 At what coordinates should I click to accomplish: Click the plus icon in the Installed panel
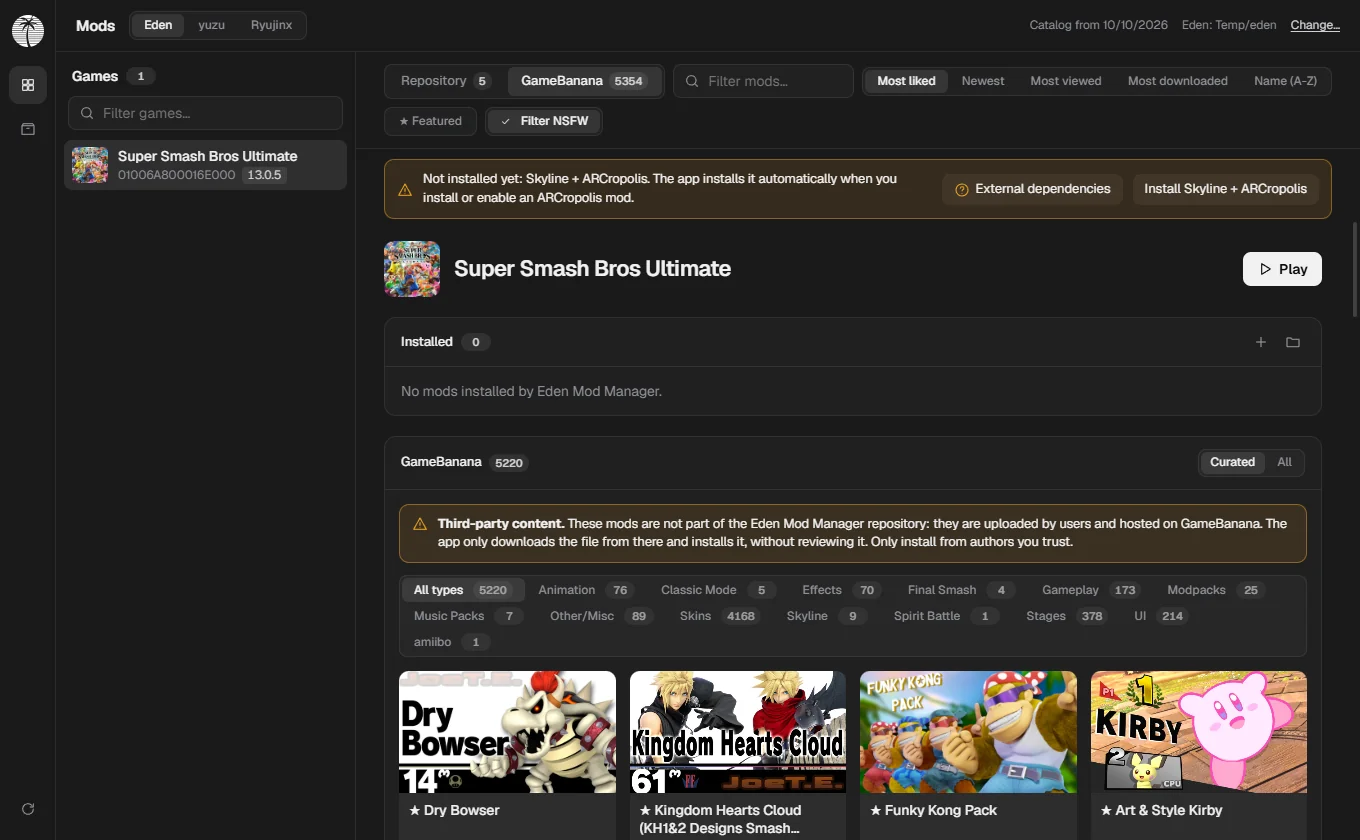(1261, 342)
